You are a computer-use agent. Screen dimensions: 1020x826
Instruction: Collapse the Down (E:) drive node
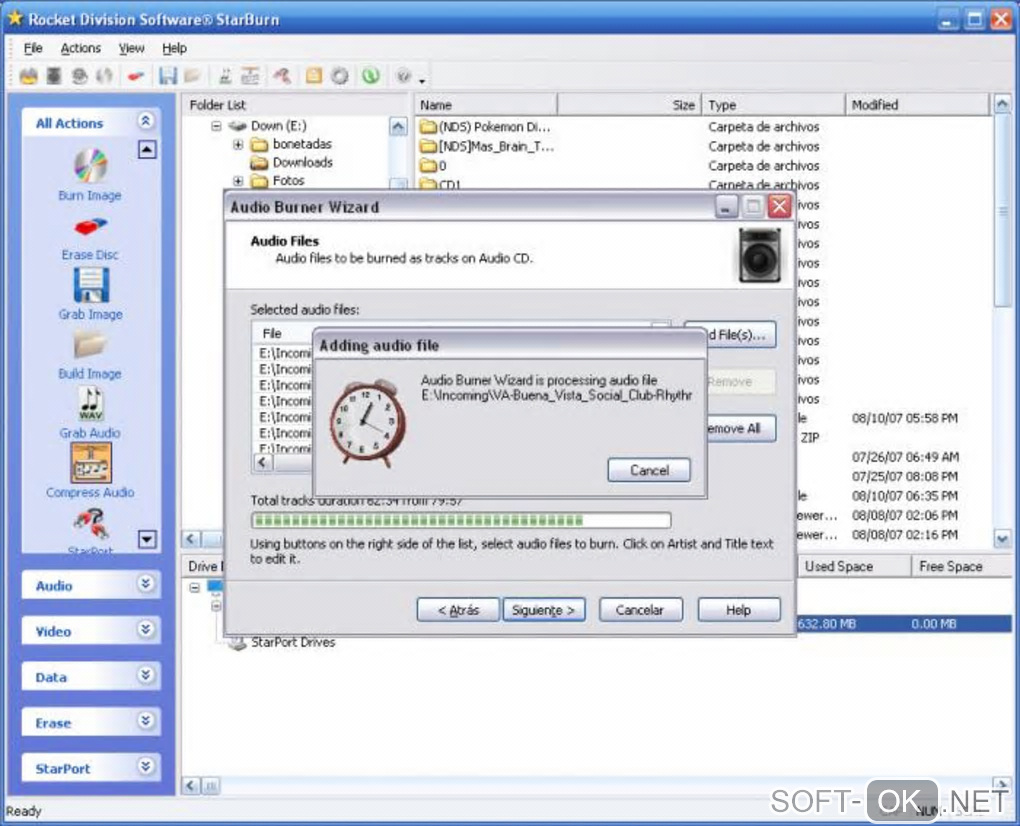point(216,126)
